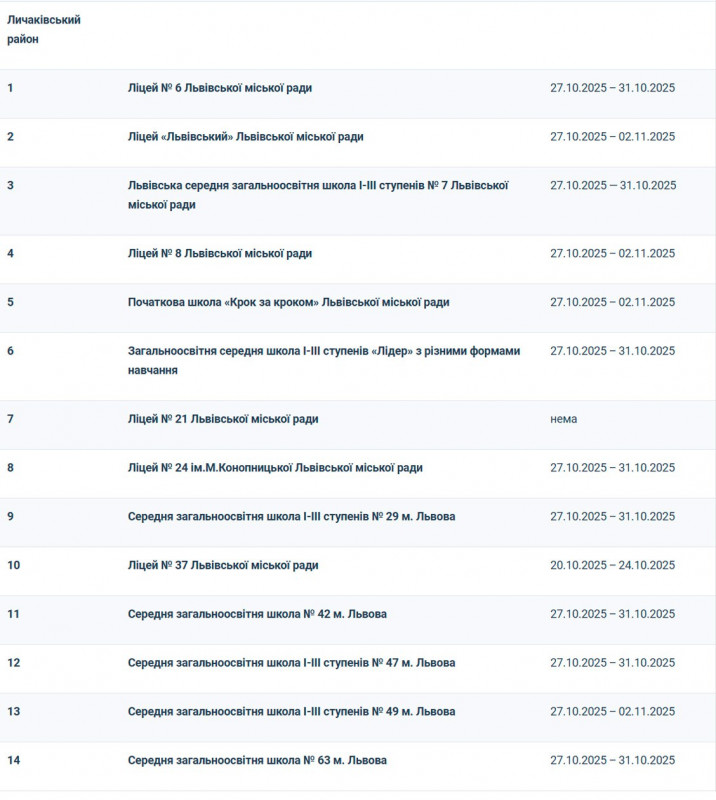Select the «Лідер» school name entry

click(x=323, y=360)
